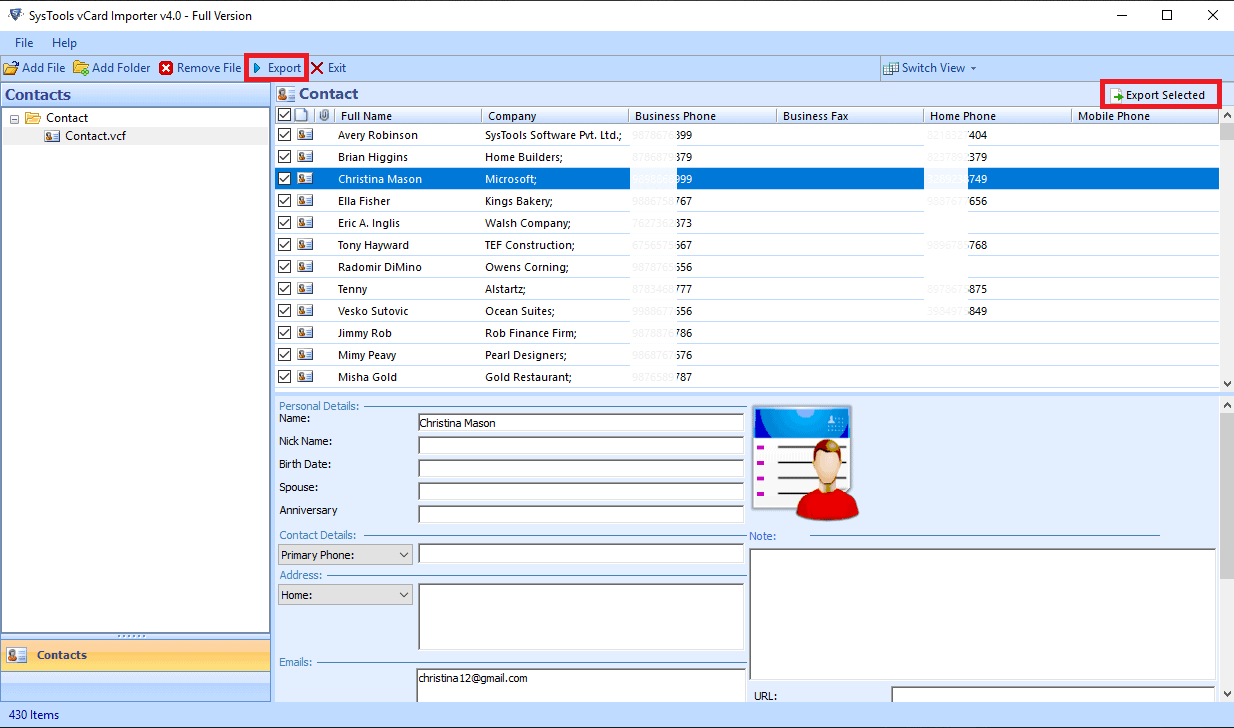
Task: Click the attachment paperclip column header
Action: [323, 116]
